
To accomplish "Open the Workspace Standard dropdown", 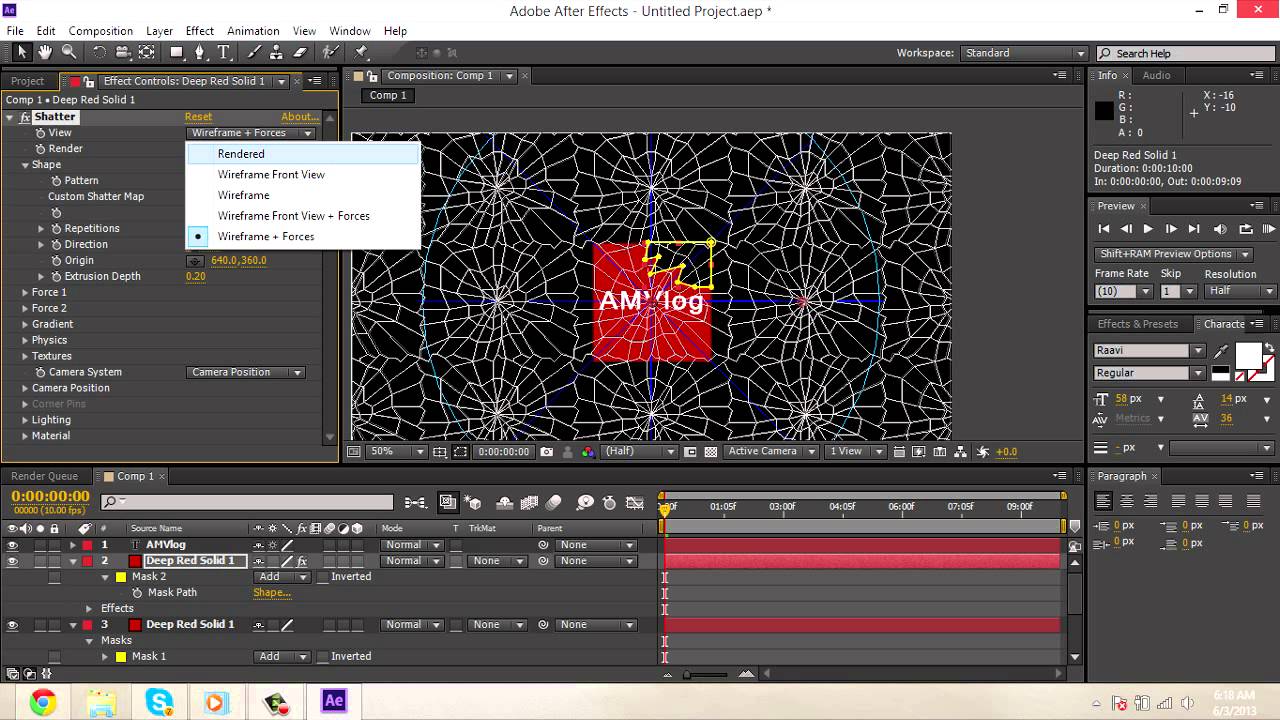I will 1024,53.
